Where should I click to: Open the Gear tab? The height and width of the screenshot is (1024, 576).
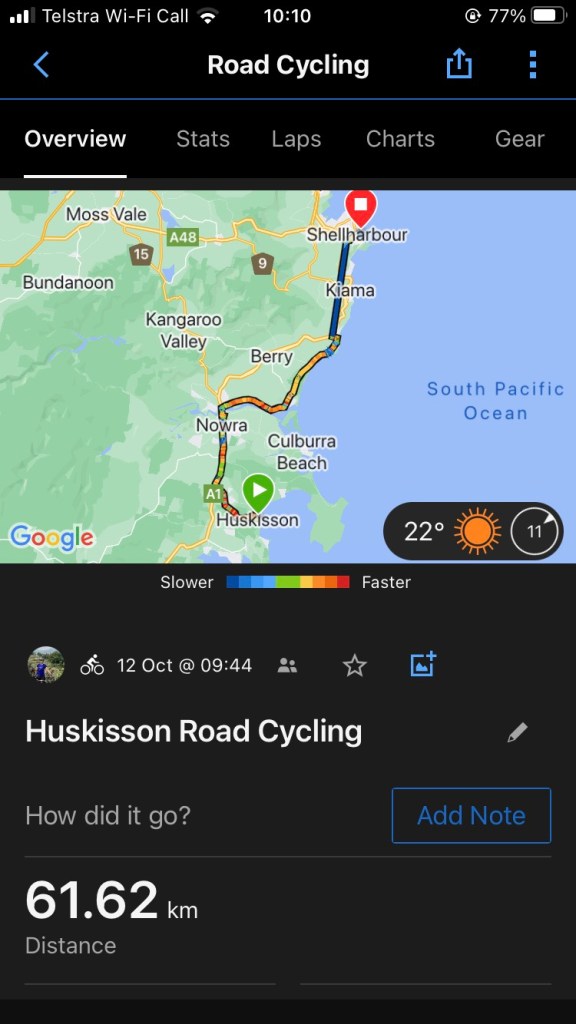point(520,139)
